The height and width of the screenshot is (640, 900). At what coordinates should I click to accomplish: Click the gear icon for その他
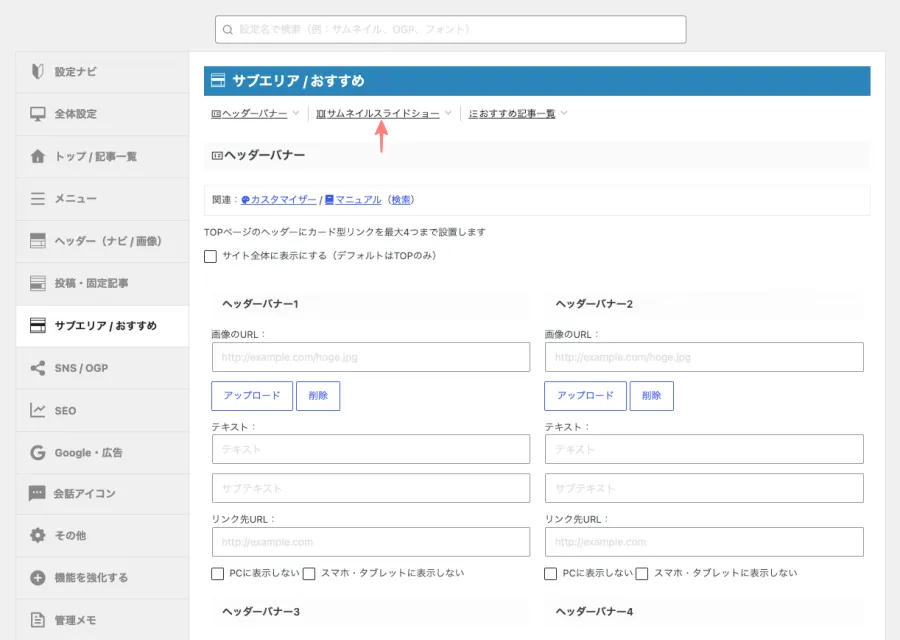point(37,535)
